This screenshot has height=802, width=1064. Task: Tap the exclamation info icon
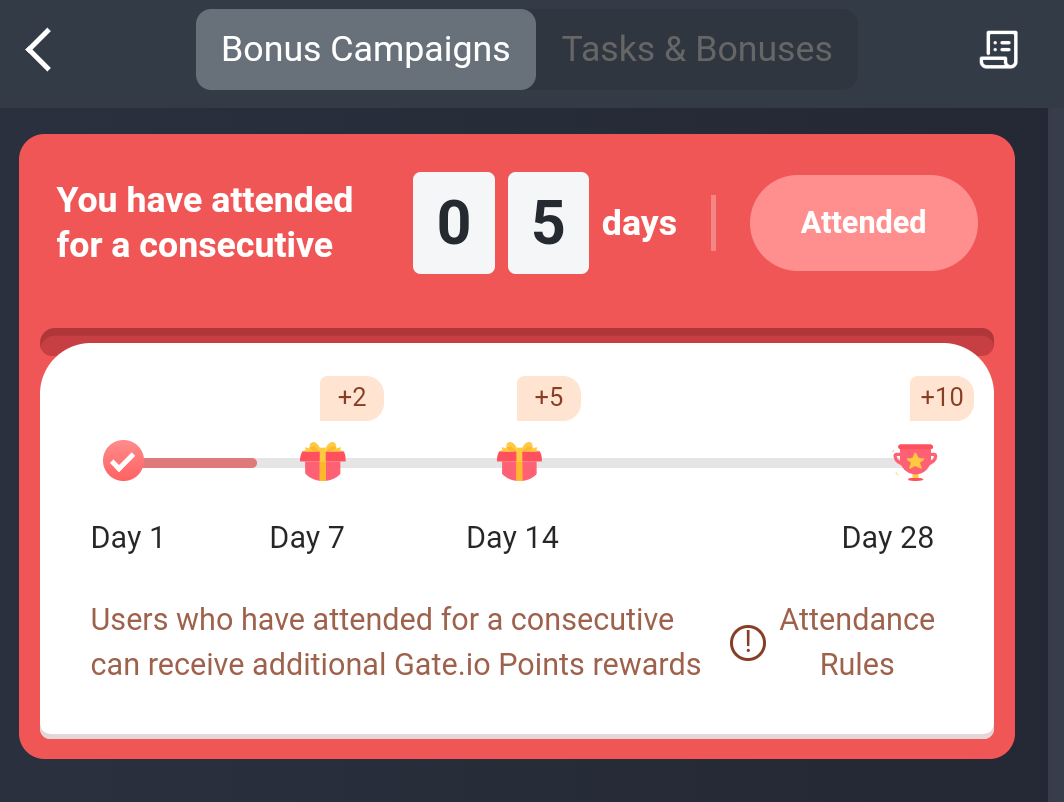pos(748,643)
